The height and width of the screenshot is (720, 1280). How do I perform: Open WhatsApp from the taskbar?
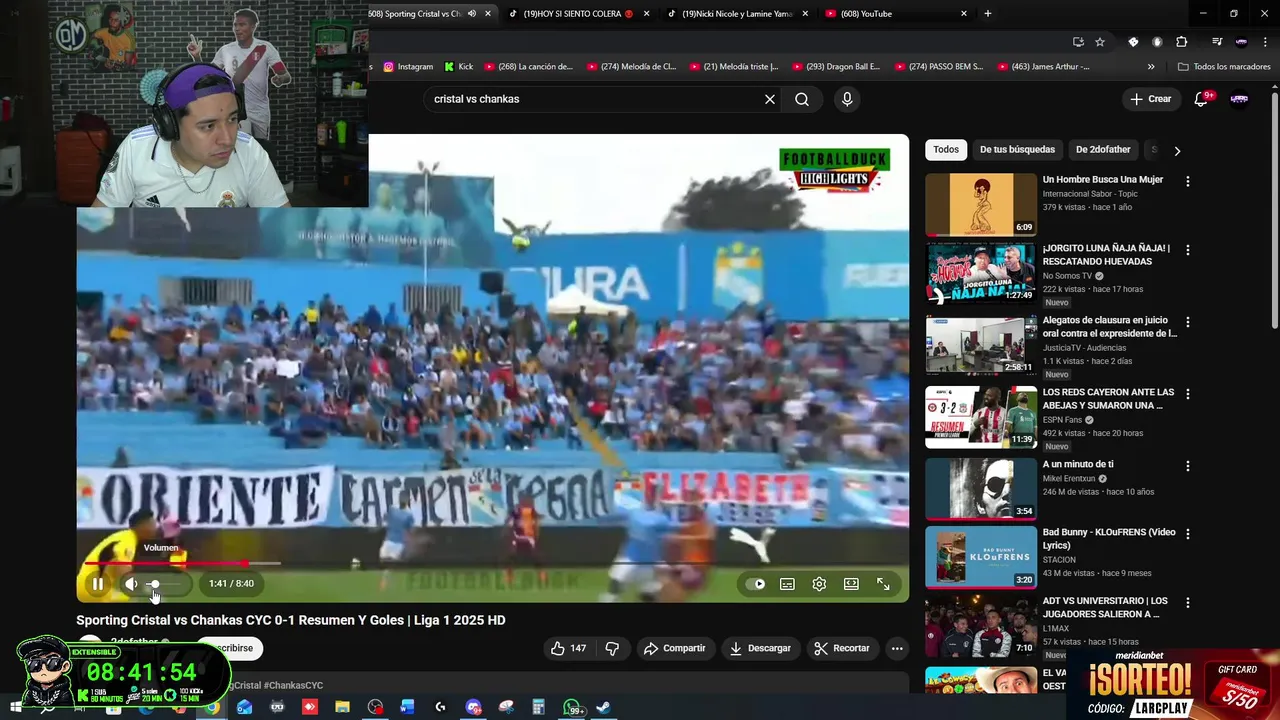575,708
